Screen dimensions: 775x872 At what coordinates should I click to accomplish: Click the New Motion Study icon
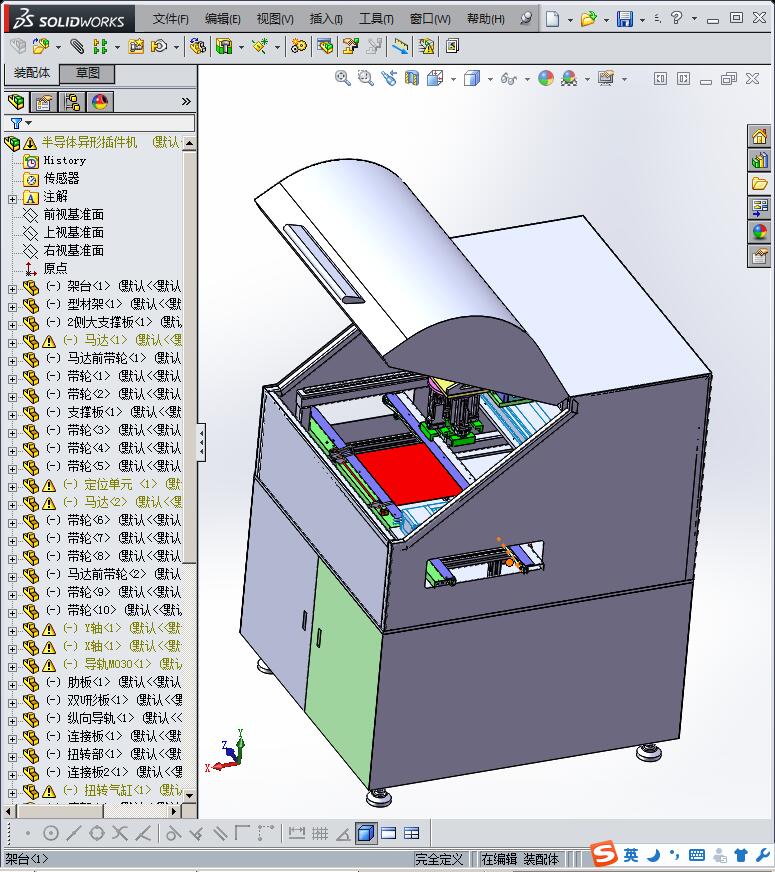click(x=299, y=46)
